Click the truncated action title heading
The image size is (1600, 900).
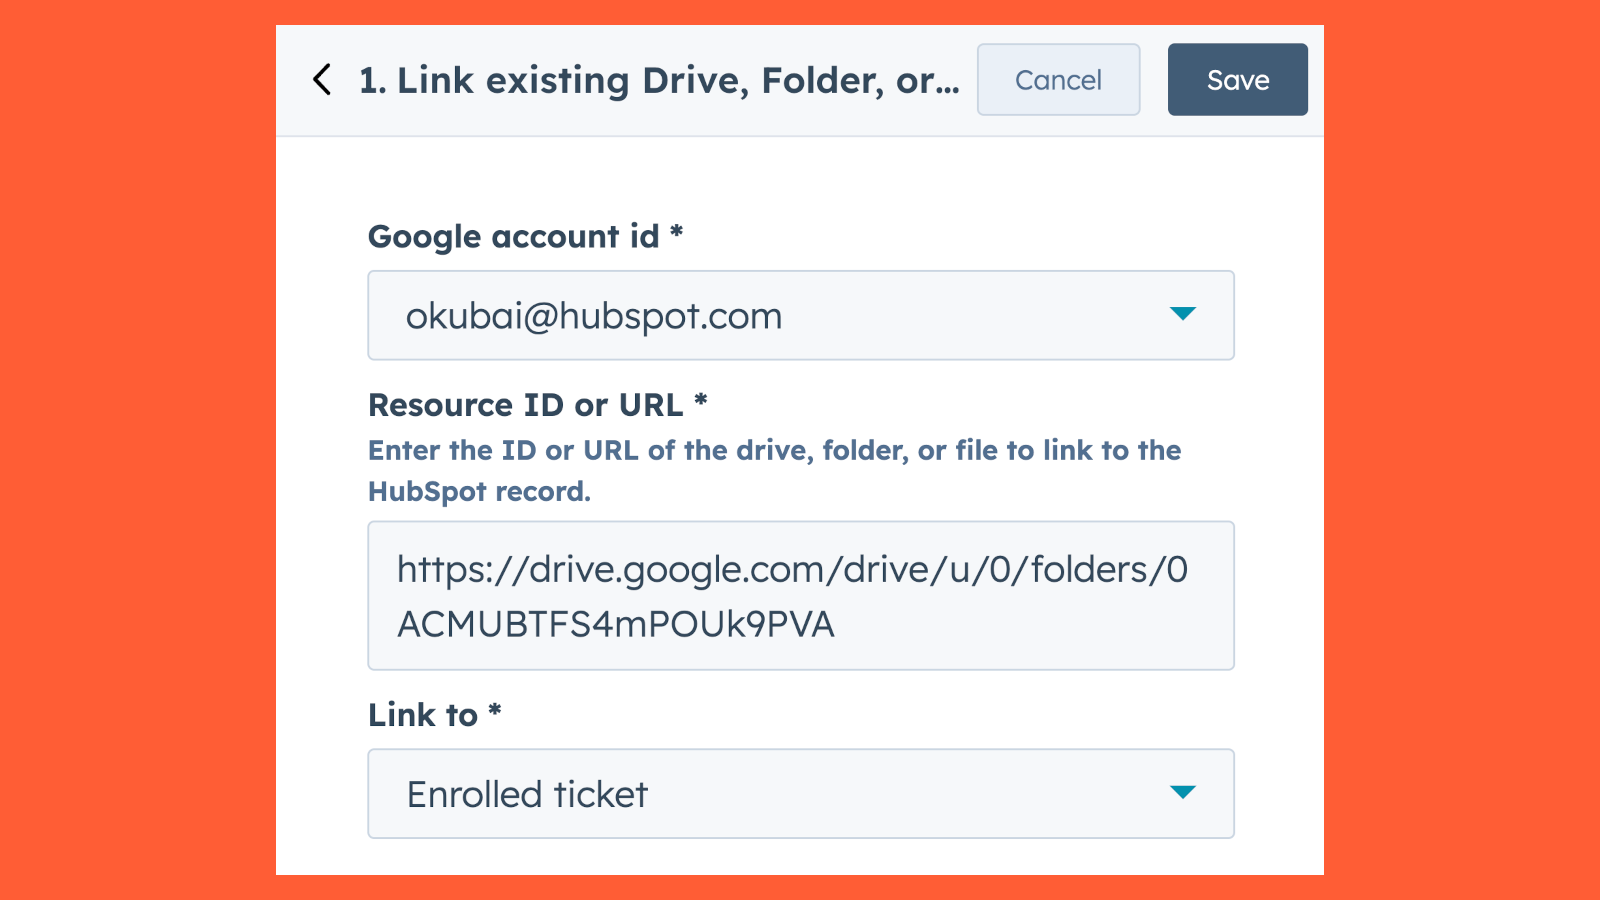tap(659, 80)
